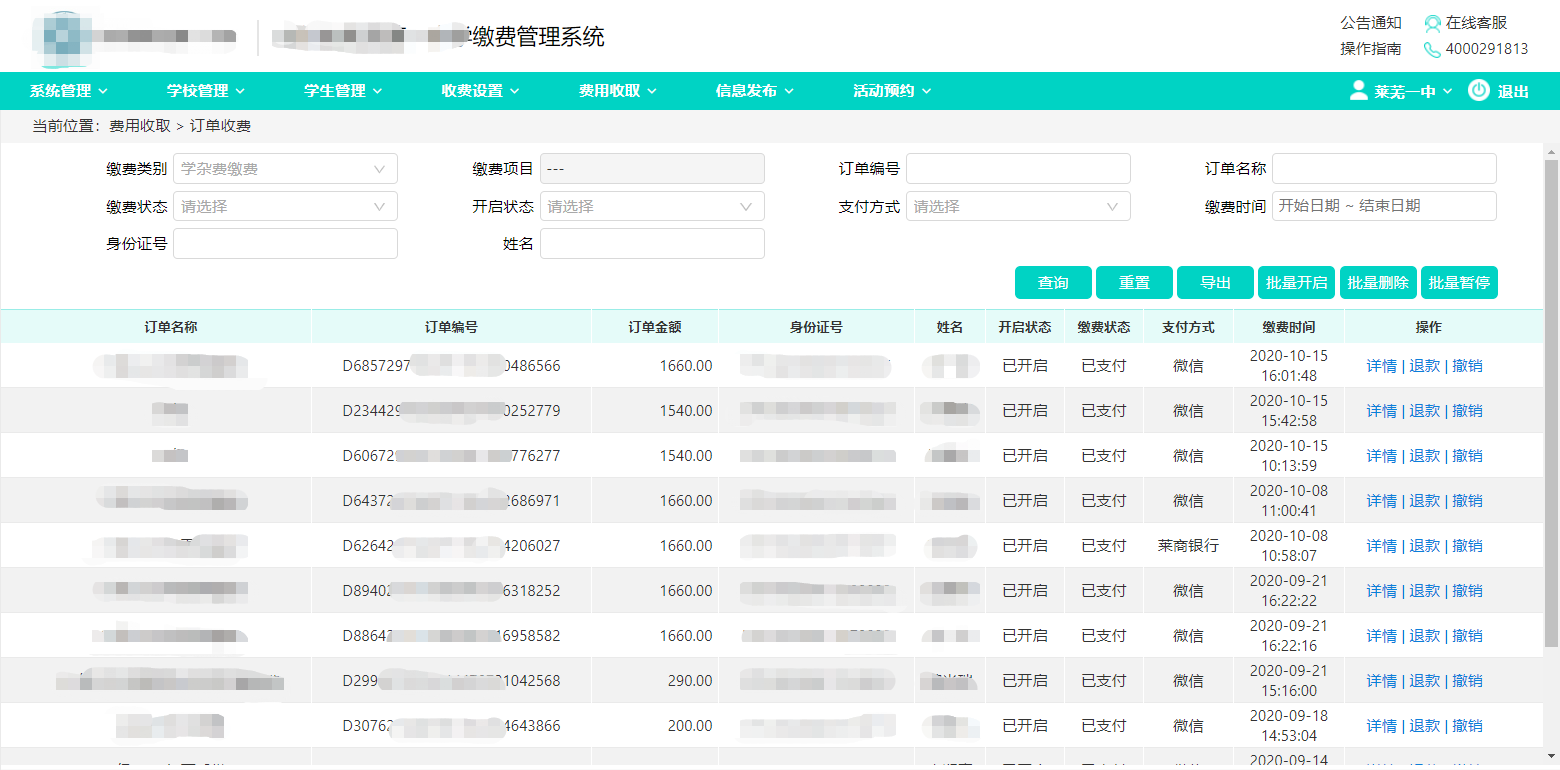Click the power logout icon
This screenshot has height=770, width=1560.
(x=1479, y=90)
